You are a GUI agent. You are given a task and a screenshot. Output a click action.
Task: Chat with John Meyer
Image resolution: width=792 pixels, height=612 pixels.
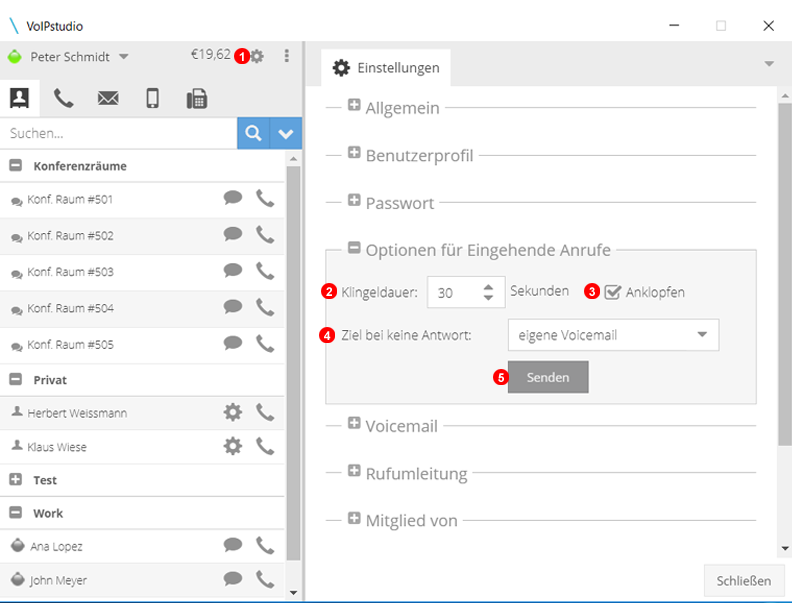pyautogui.click(x=233, y=578)
